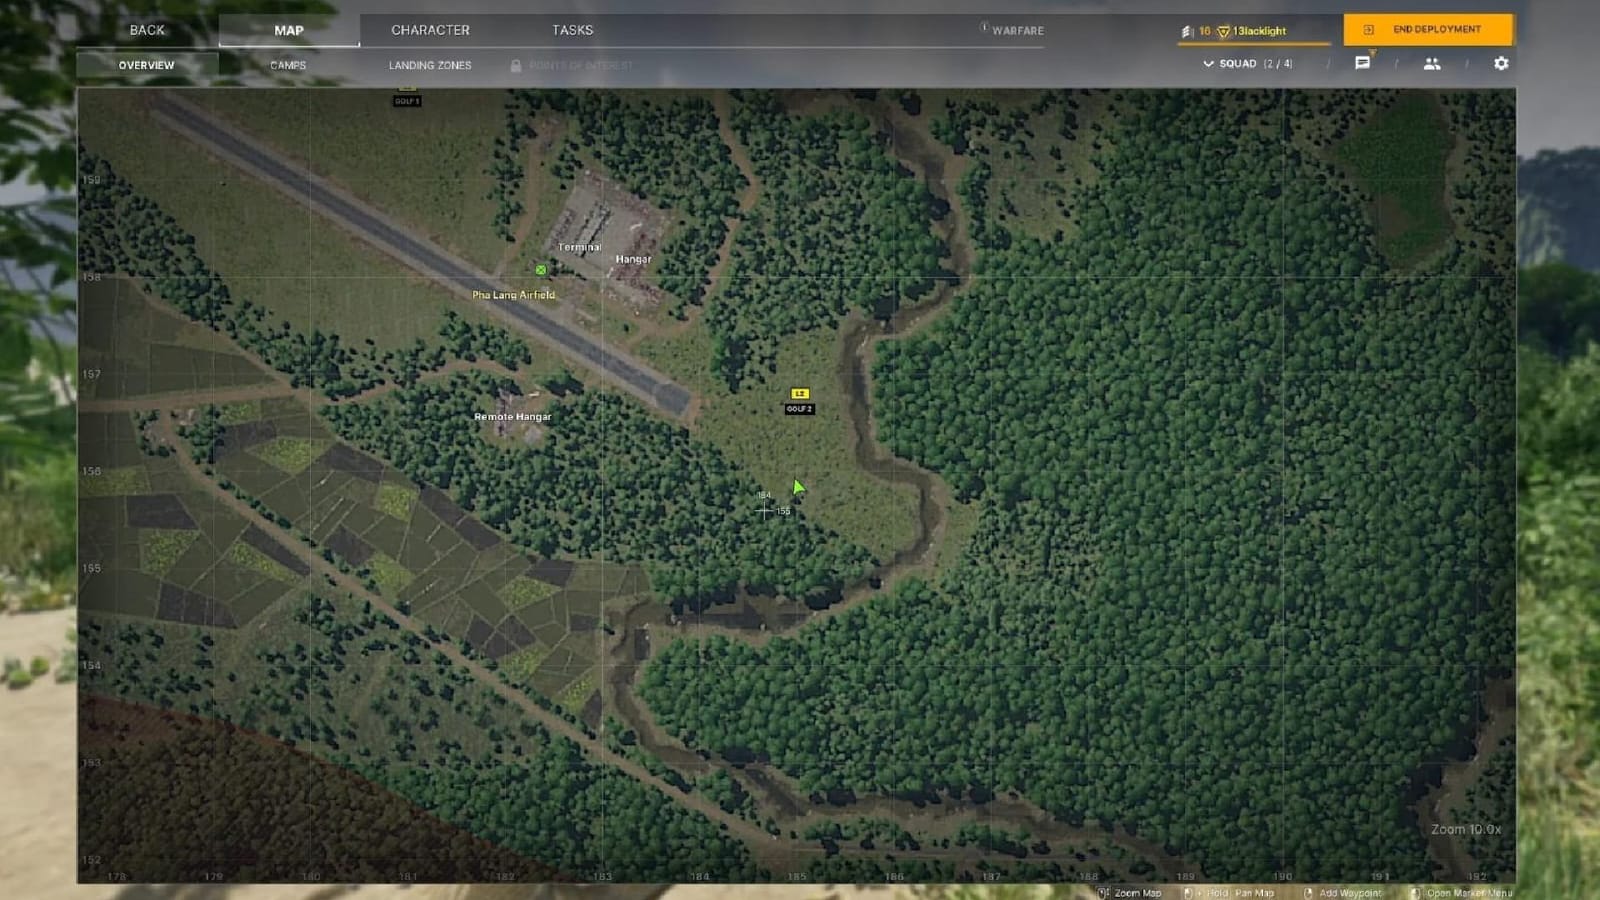Image resolution: width=1600 pixels, height=900 pixels.
Task: Click the squad members icon near the settings gear
Action: coord(1432,62)
